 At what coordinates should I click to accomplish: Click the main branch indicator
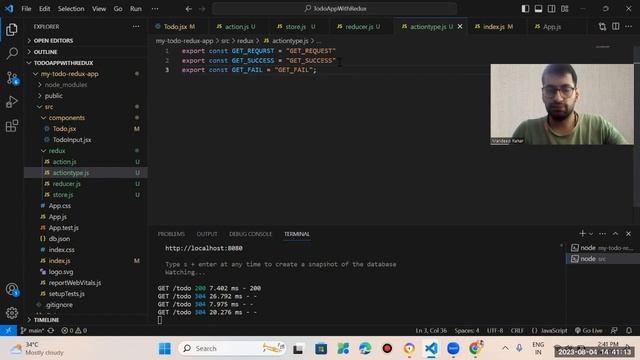tap(32, 331)
